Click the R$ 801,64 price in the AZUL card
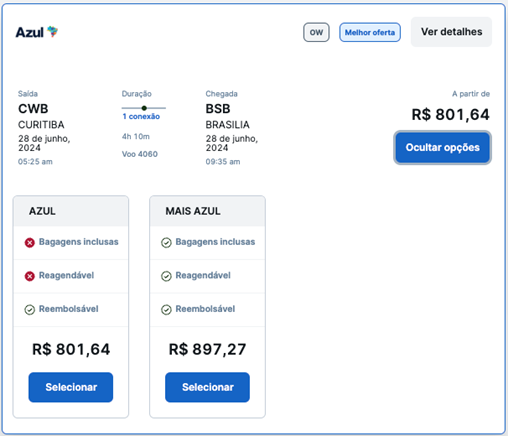 [71, 349]
